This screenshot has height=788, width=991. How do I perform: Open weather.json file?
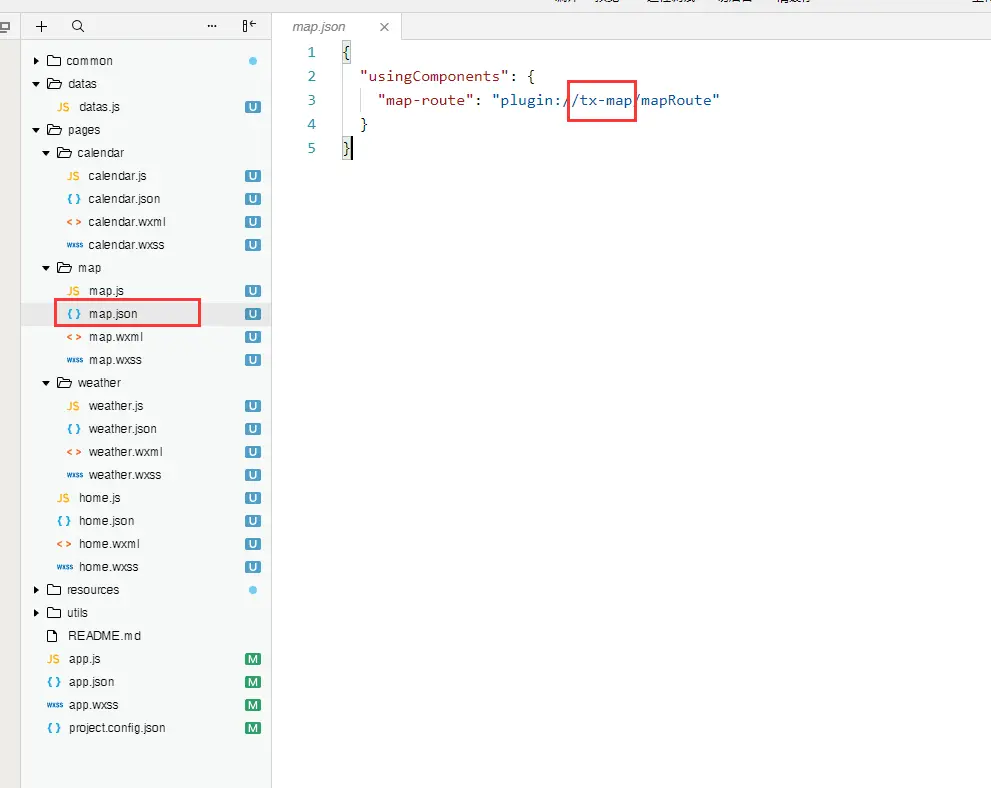coord(123,428)
